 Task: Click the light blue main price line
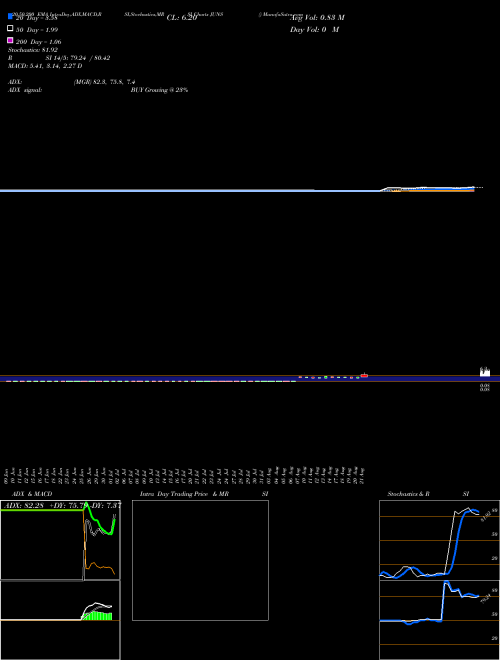pos(189,191)
